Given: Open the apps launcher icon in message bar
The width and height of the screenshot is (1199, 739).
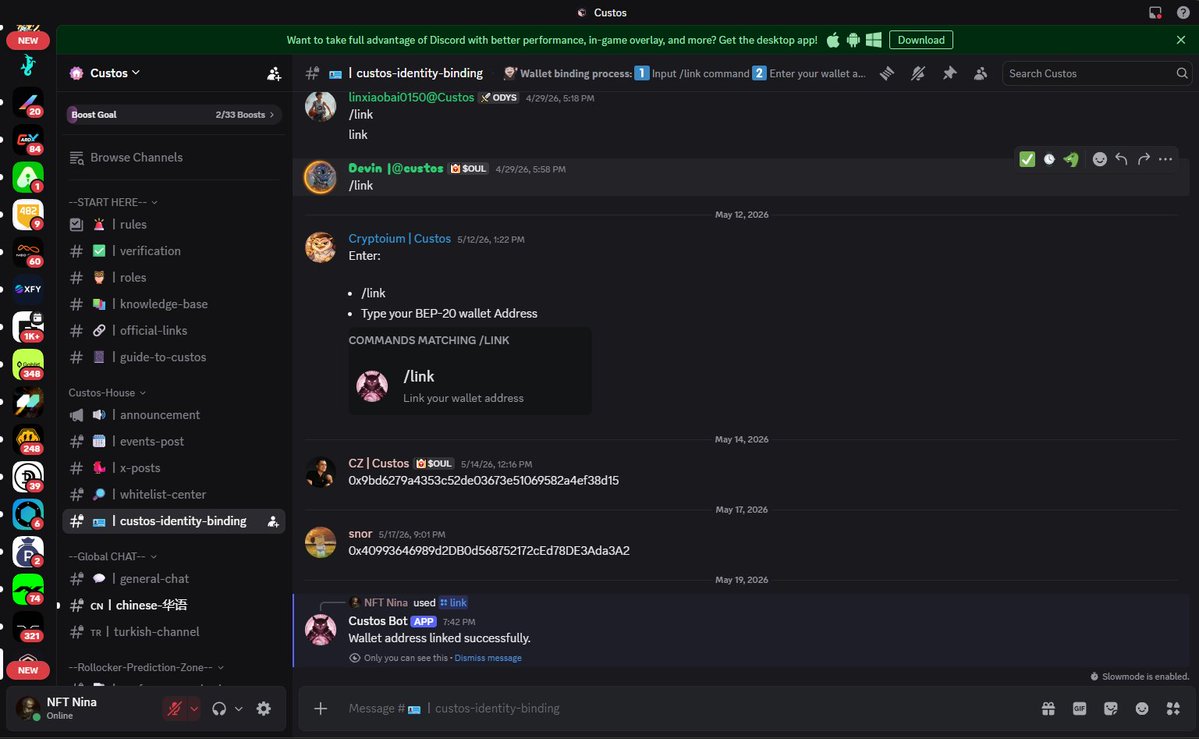Looking at the screenshot, I should point(1173,709).
